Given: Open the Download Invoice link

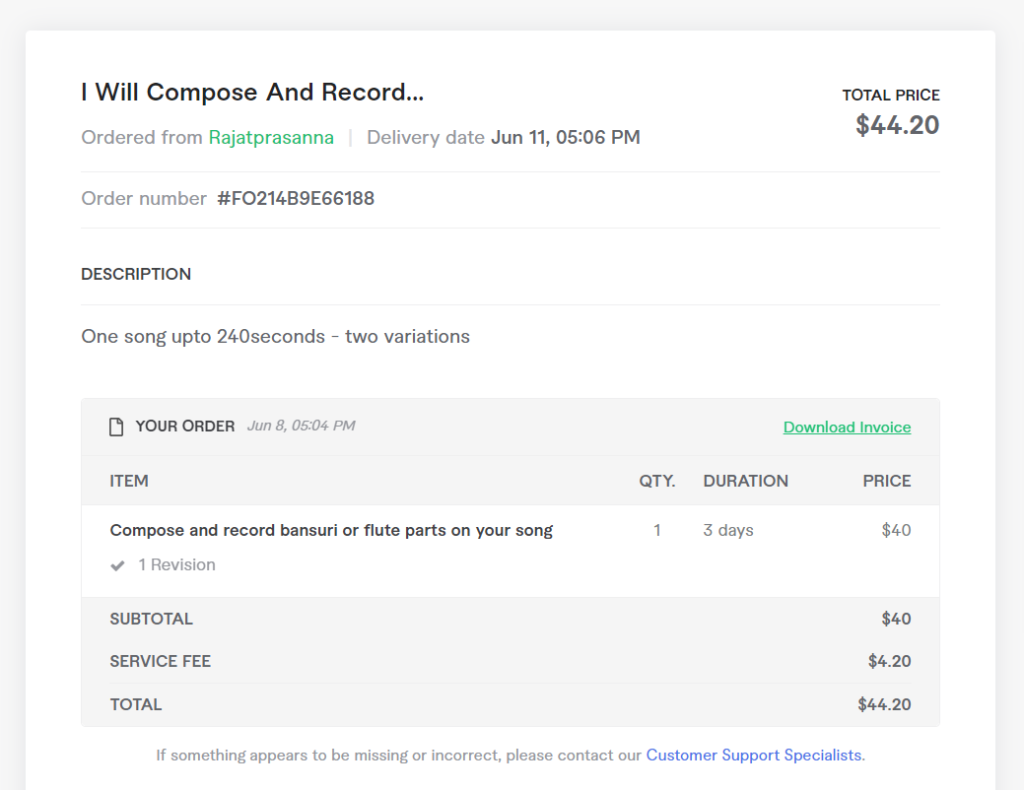Looking at the screenshot, I should pos(847,427).
